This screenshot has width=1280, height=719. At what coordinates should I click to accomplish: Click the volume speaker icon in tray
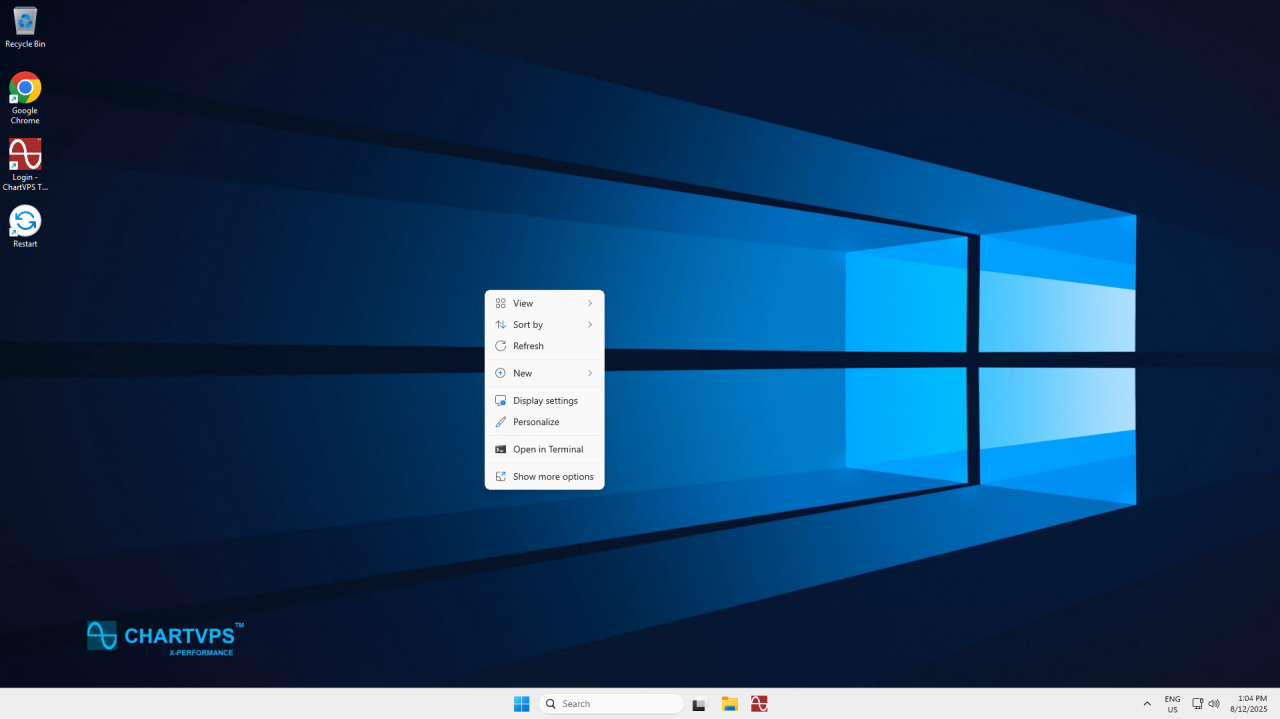click(1214, 704)
